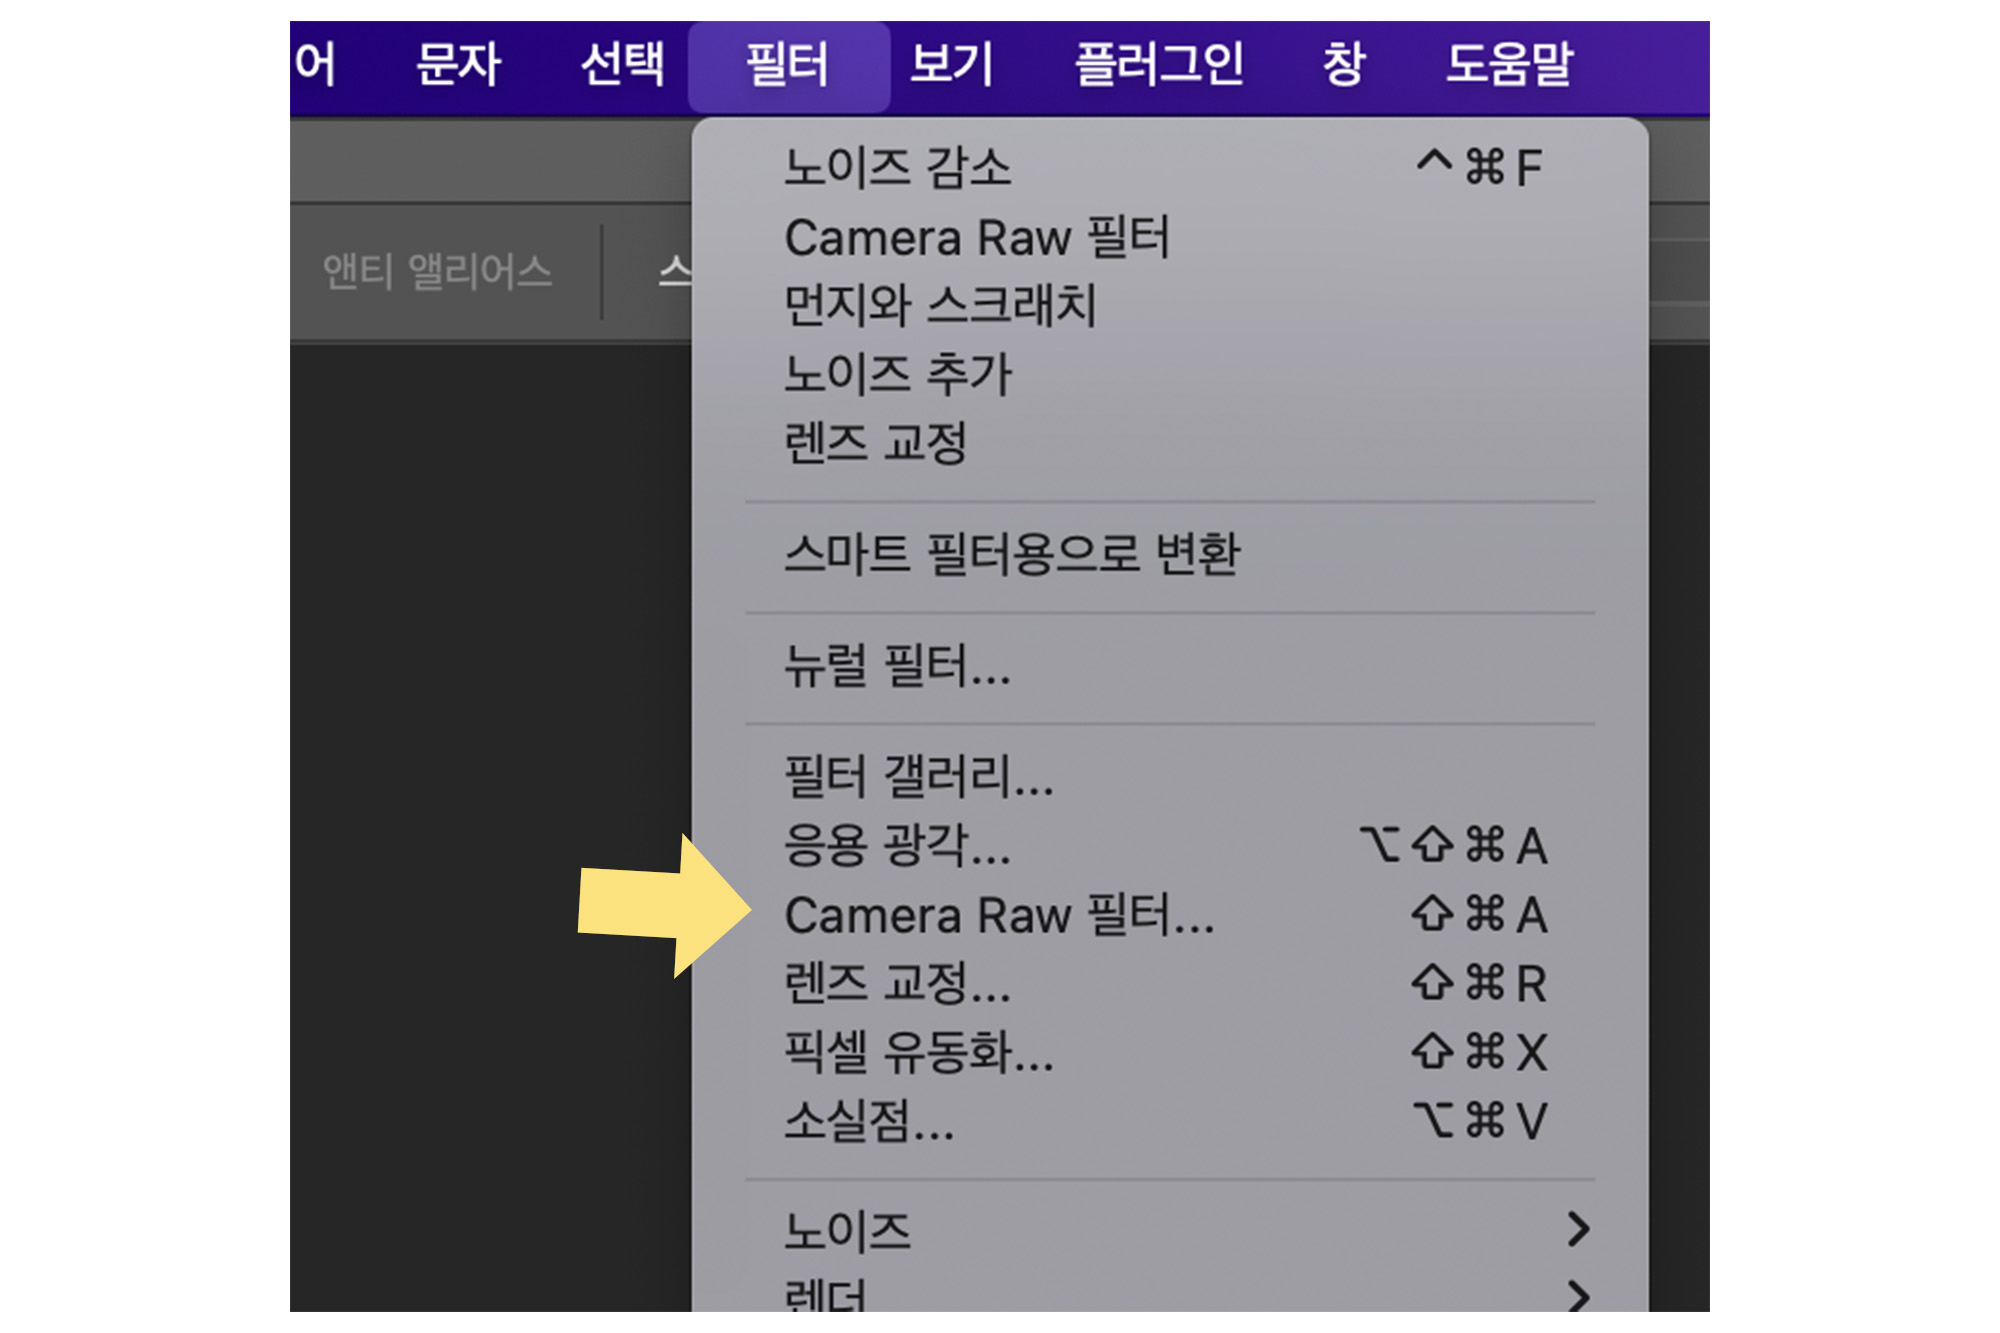
Task: Open 뉴럴 필터... dialog
Action: [897, 665]
